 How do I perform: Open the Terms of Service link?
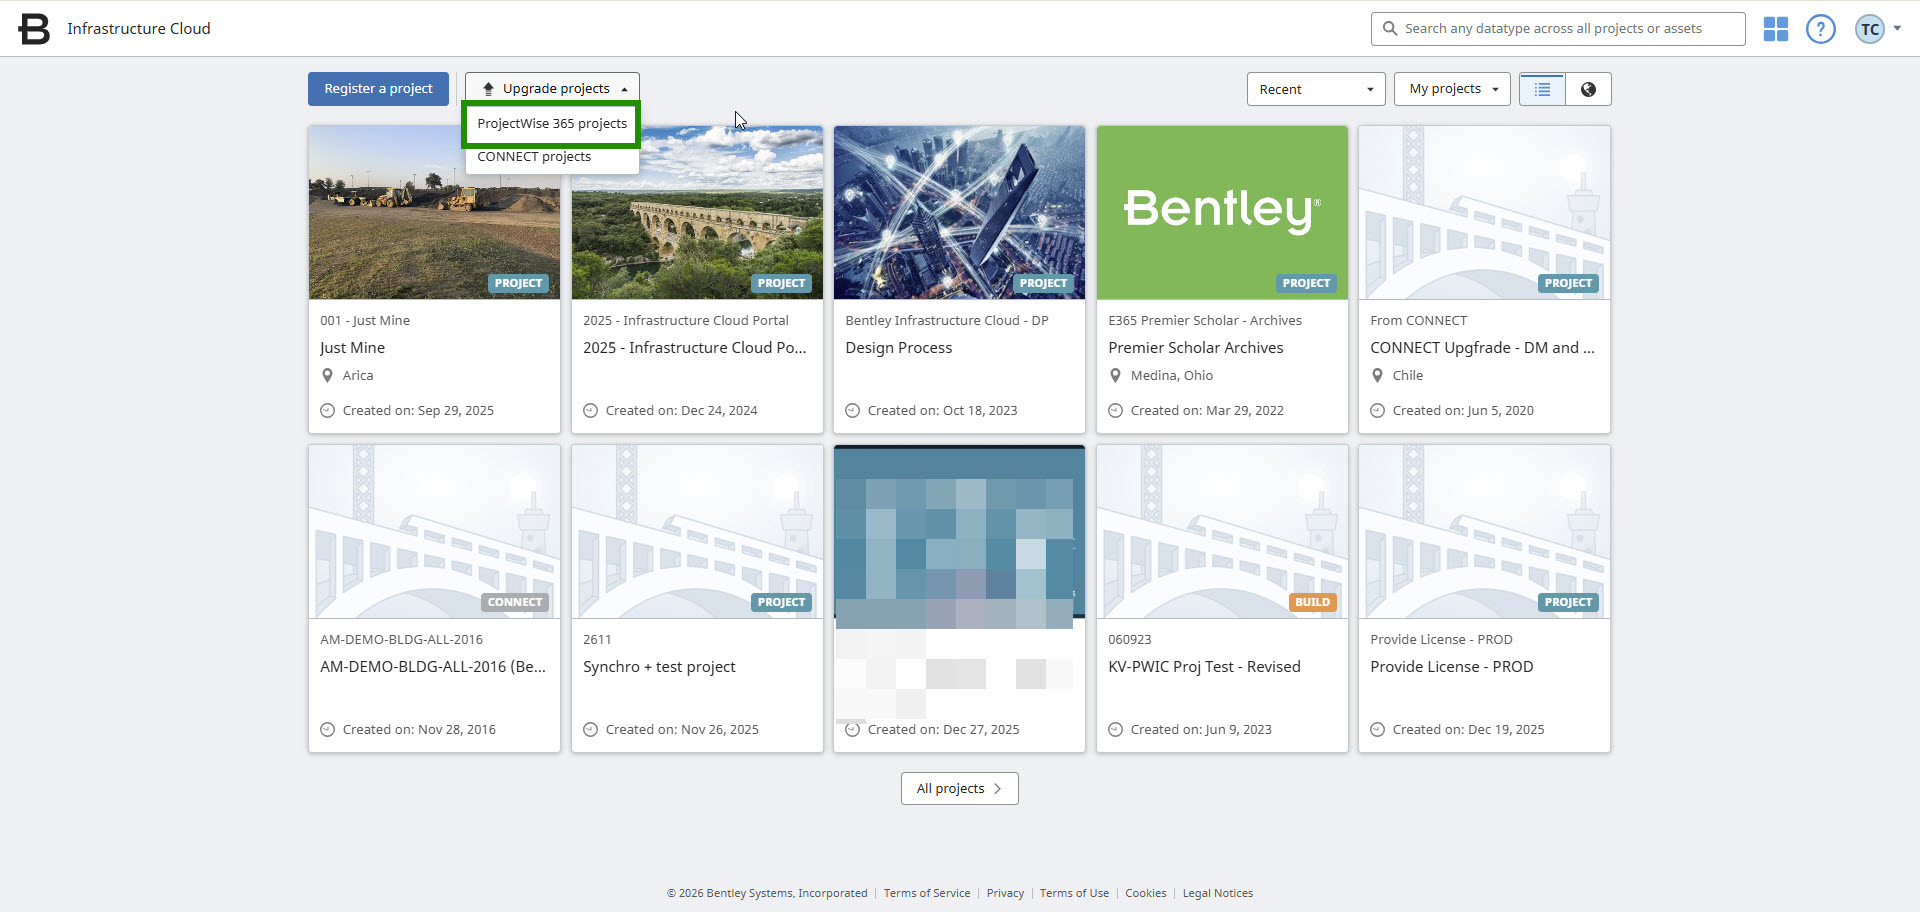click(x=927, y=894)
